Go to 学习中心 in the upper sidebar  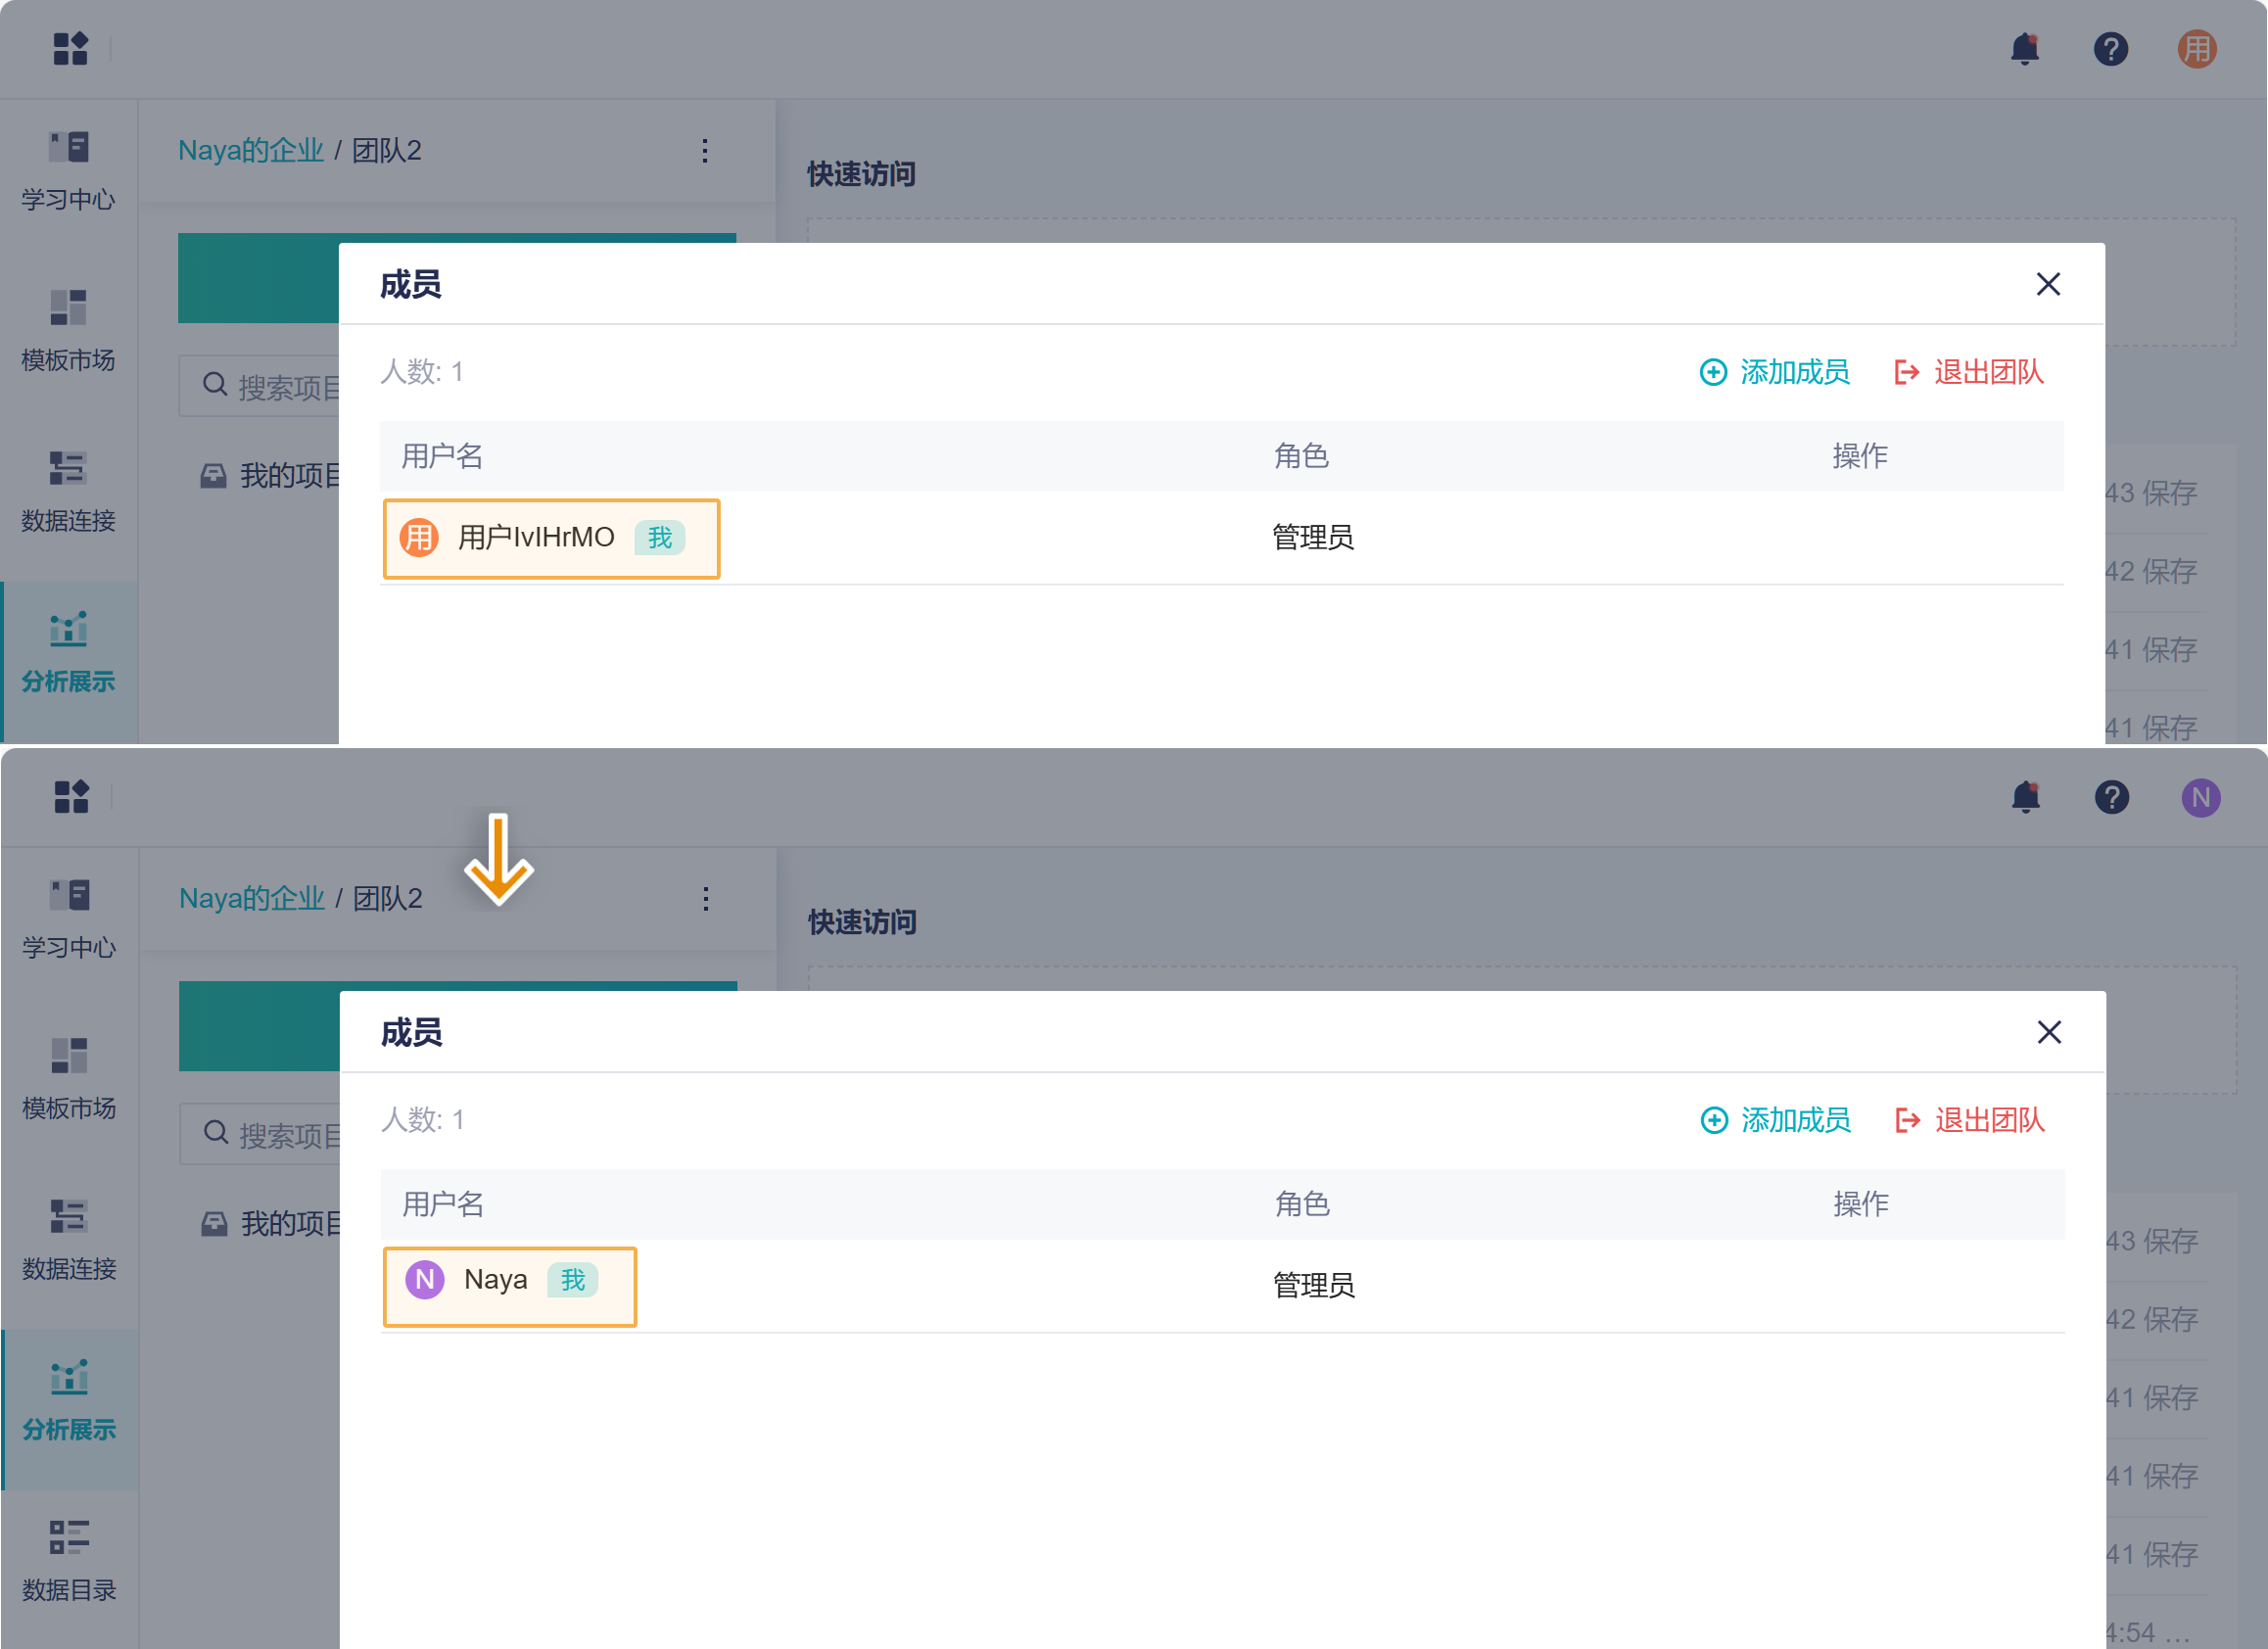69,170
